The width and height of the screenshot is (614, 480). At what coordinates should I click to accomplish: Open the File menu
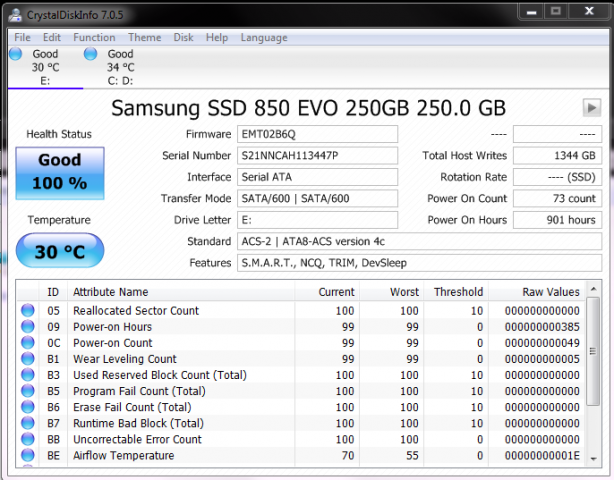[22, 37]
